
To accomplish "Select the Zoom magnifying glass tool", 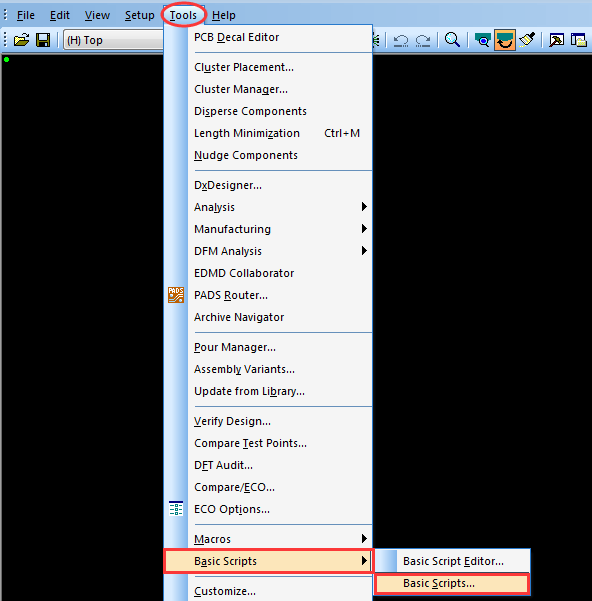I will tap(453, 40).
